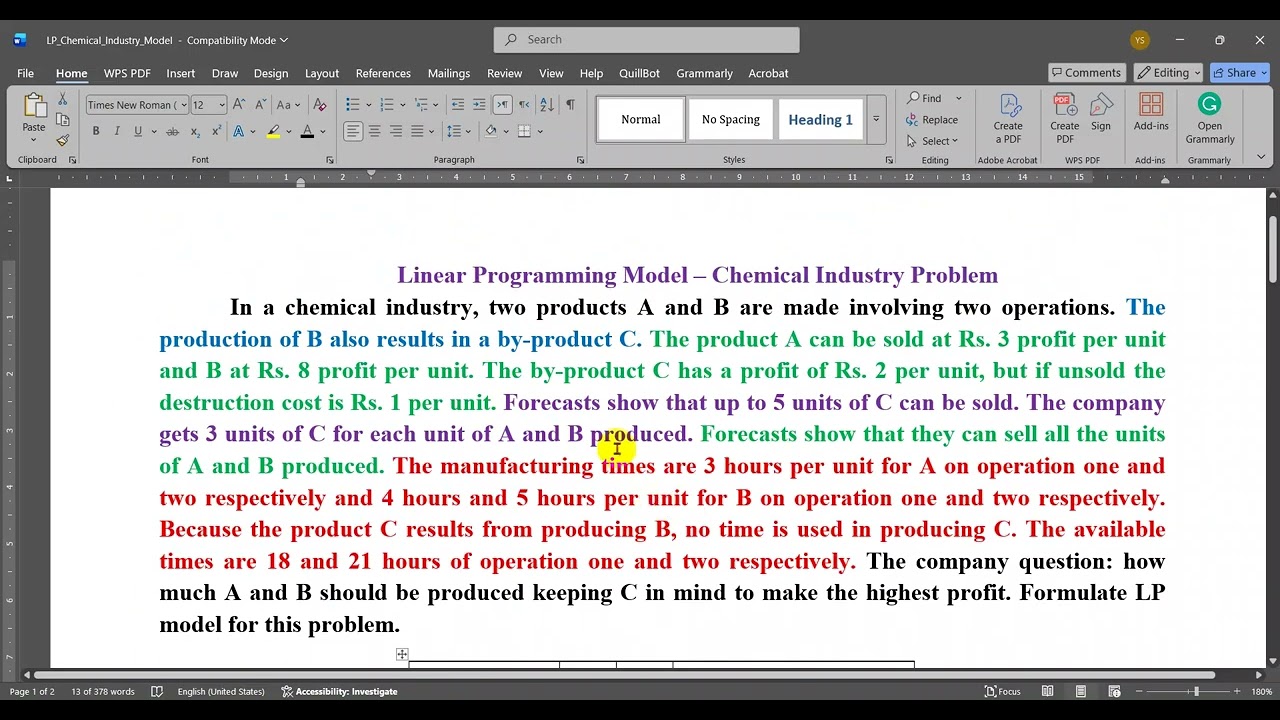The image size is (1280, 720).
Task: Click Replace in the Editing group
Action: point(932,120)
